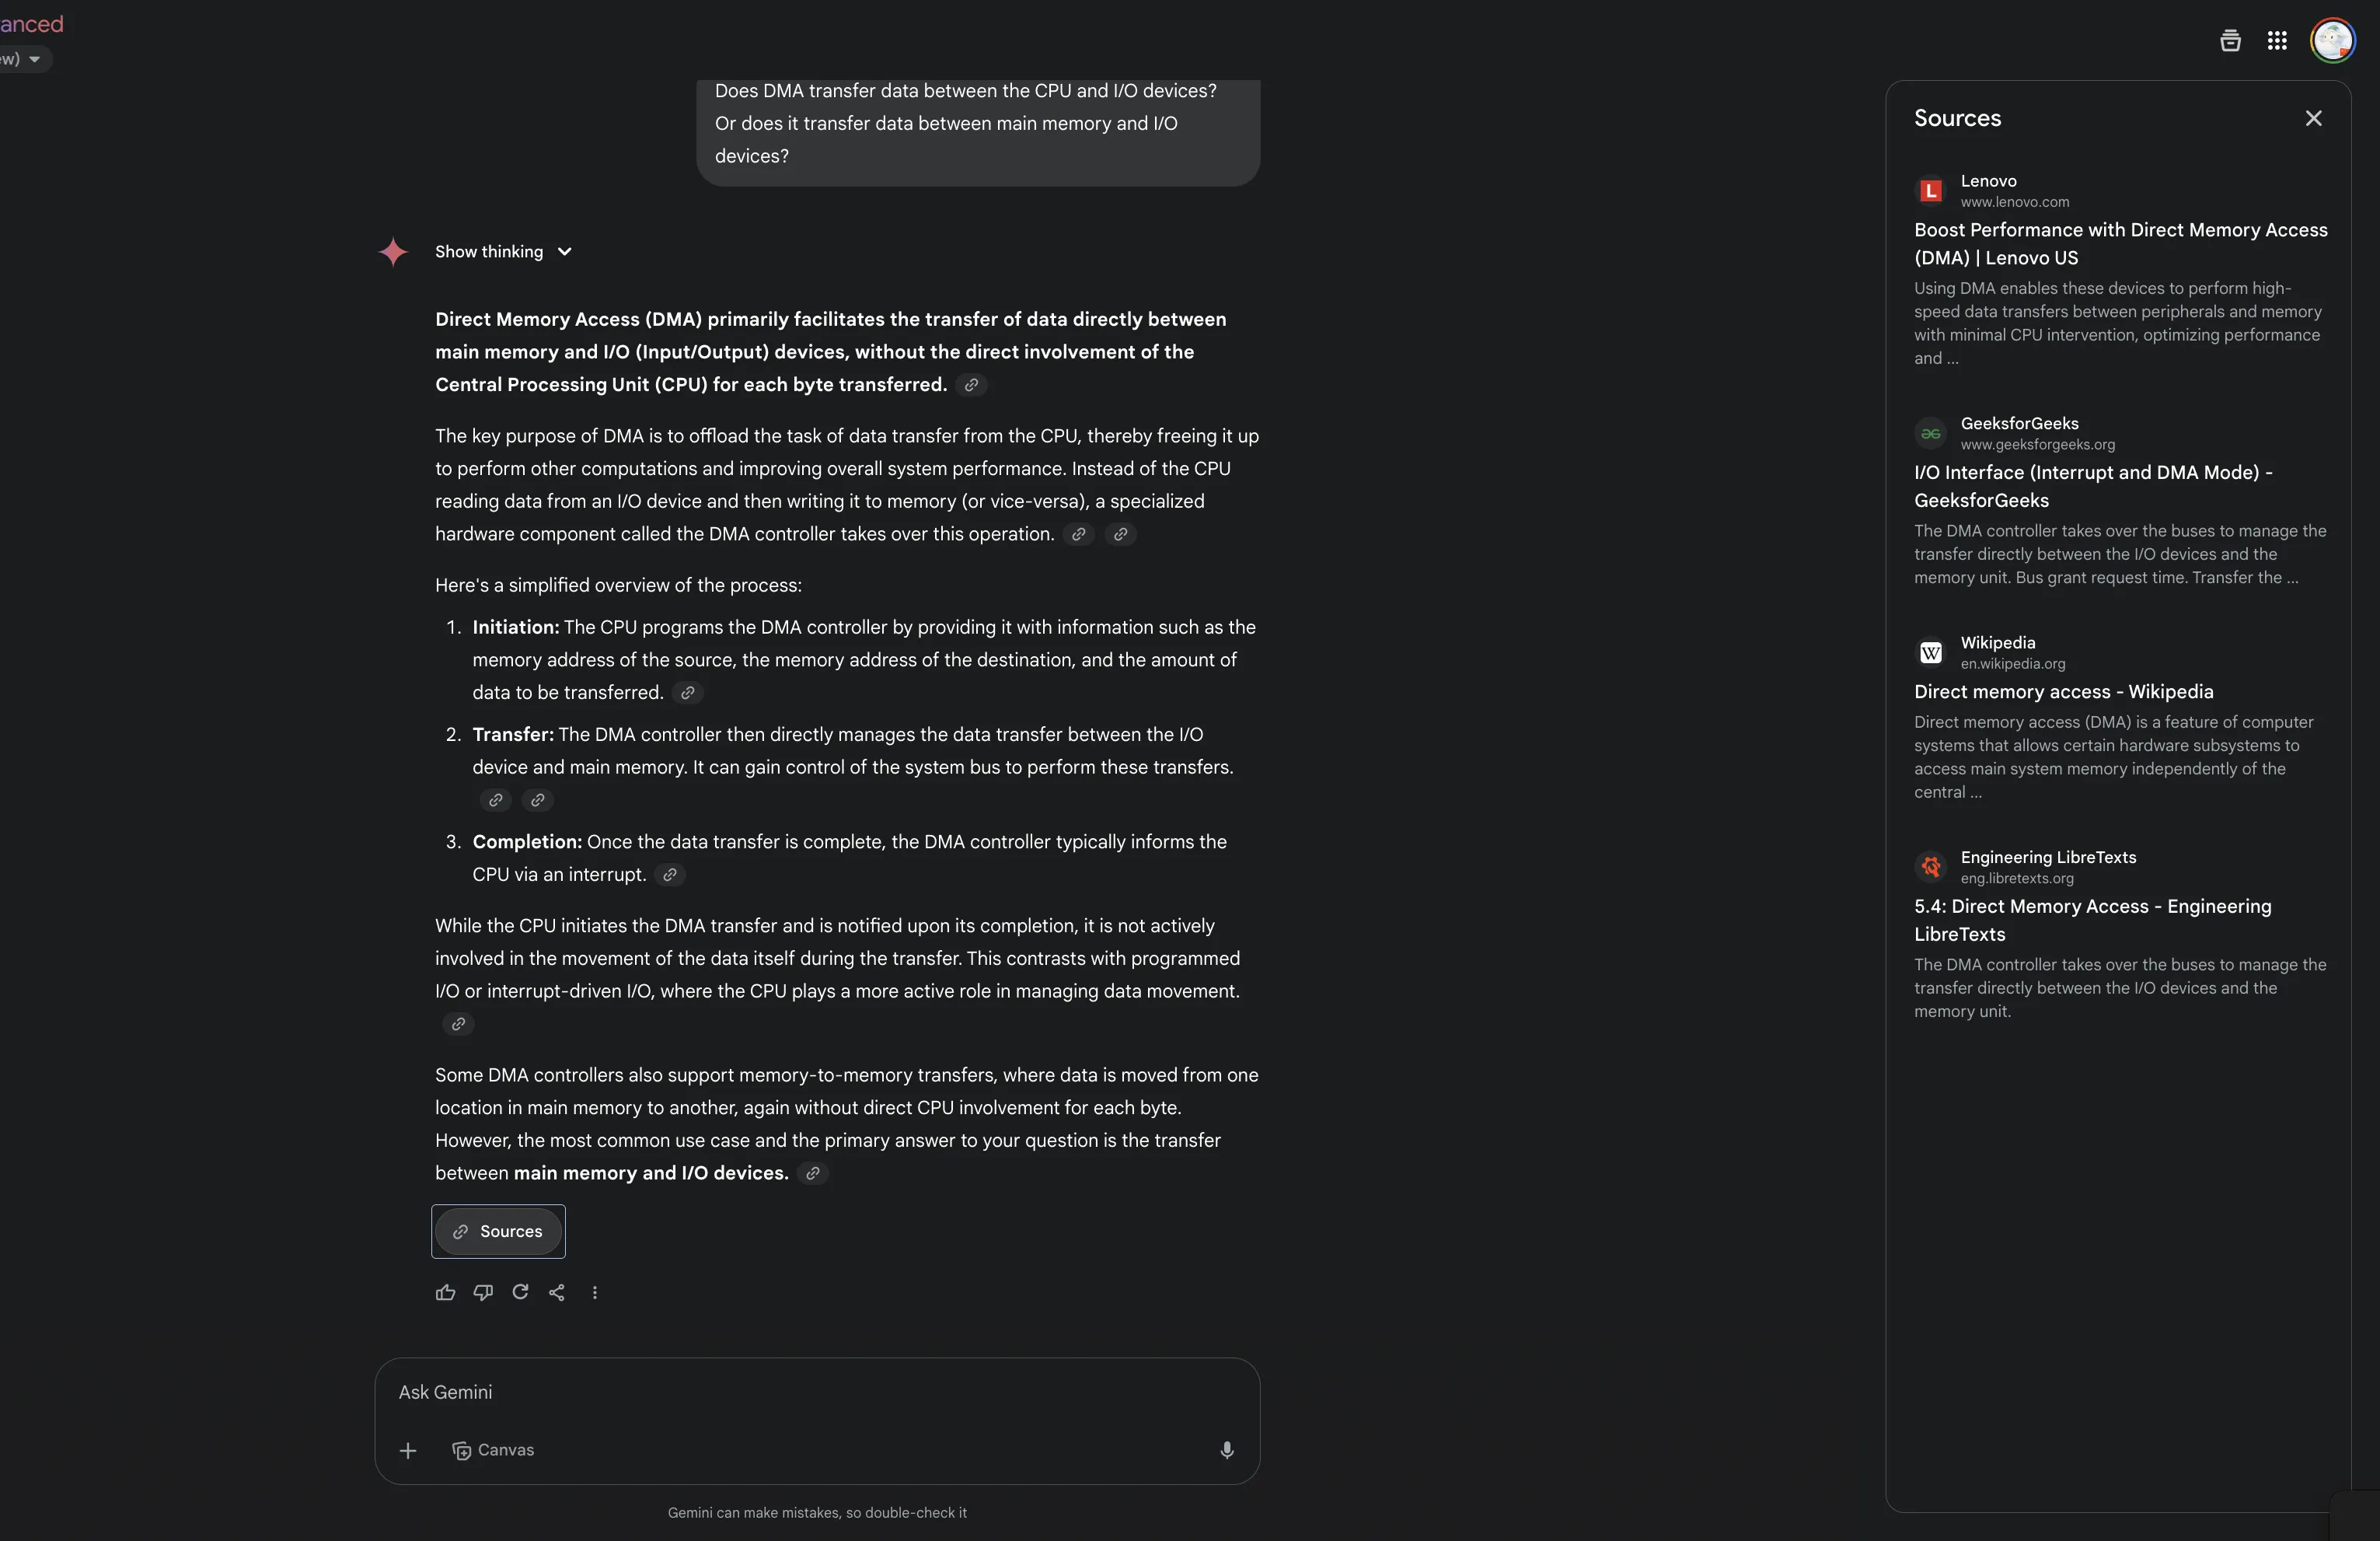Click the share and export icon
This screenshot has height=1541, width=2380.
tap(557, 1292)
